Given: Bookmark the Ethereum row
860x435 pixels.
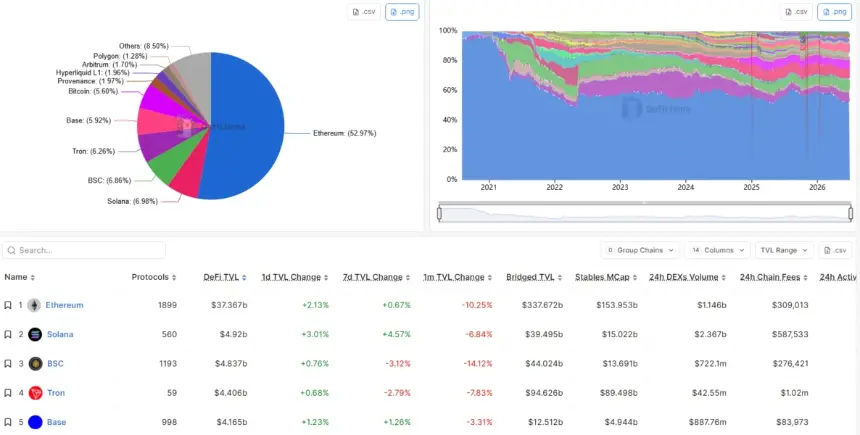Looking at the screenshot, I should (x=8, y=305).
